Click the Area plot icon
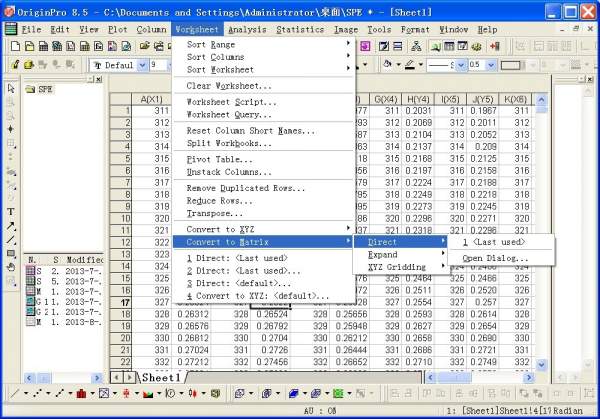The height and width of the screenshot is (419, 600). pyautogui.click(x=148, y=393)
